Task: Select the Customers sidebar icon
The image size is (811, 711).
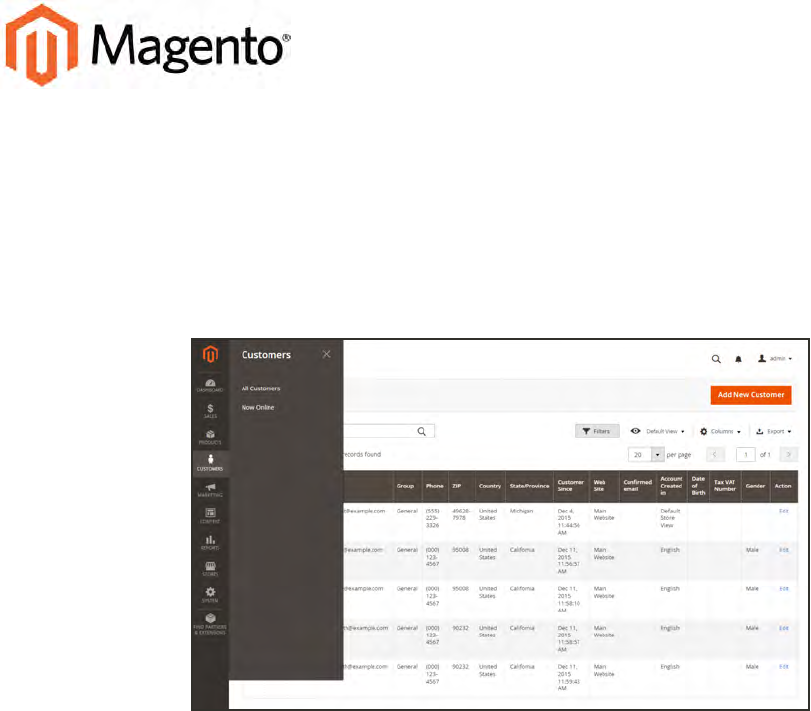Action: 210,463
